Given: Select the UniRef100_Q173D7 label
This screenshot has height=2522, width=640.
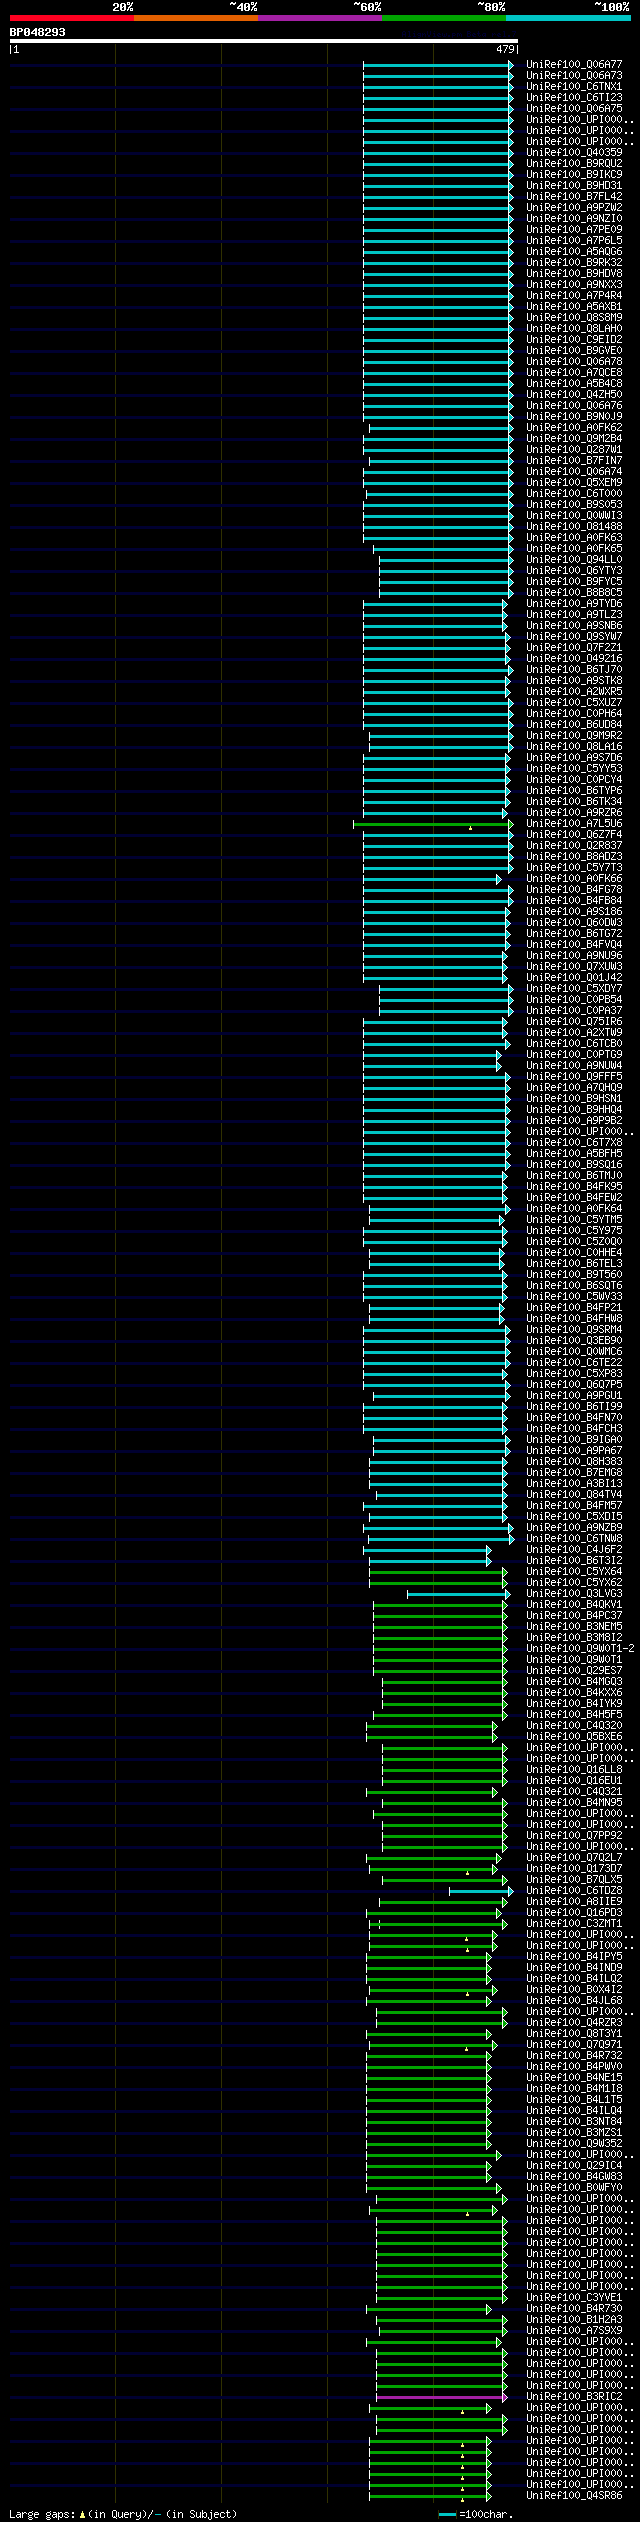Looking at the screenshot, I should click(x=574, y=1869).
